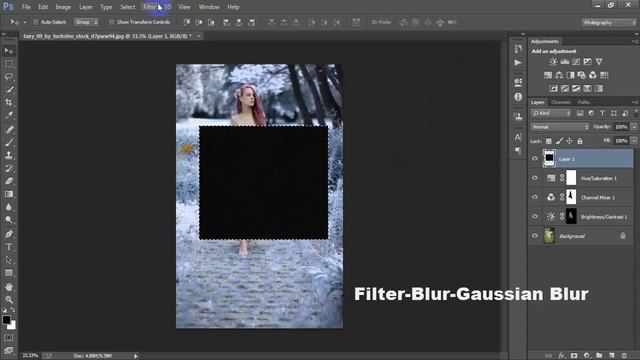This screenshot has width=640, height=360.
Task: Select the Clone Stamp tool
Action: coord(9,156)
